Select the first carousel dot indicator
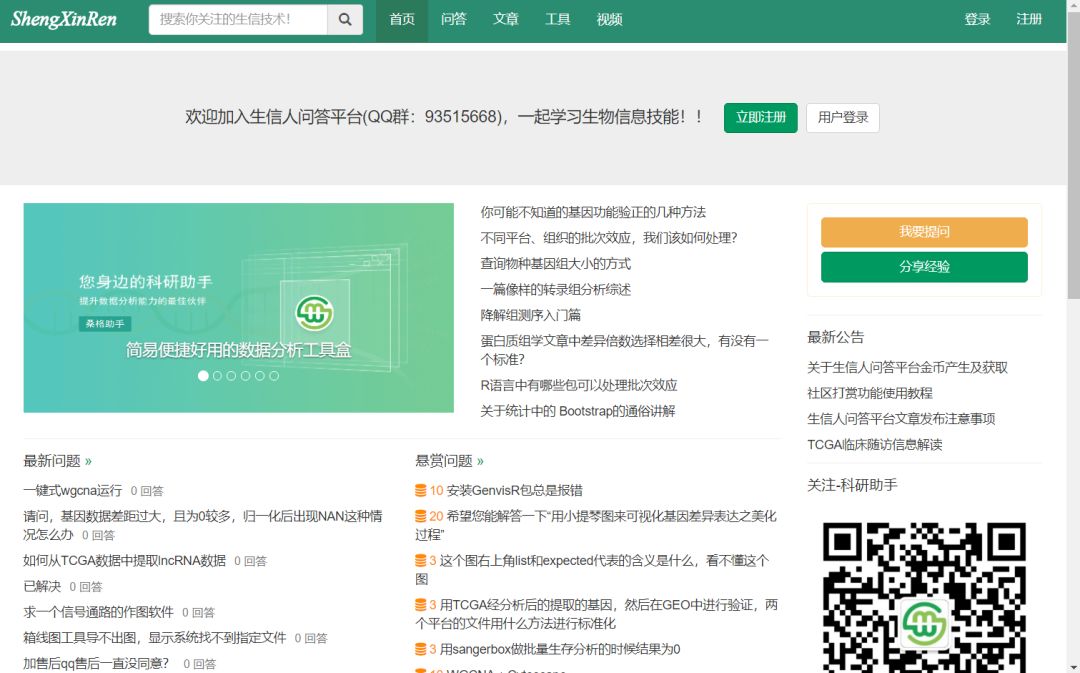 click(x=203, y=376)
